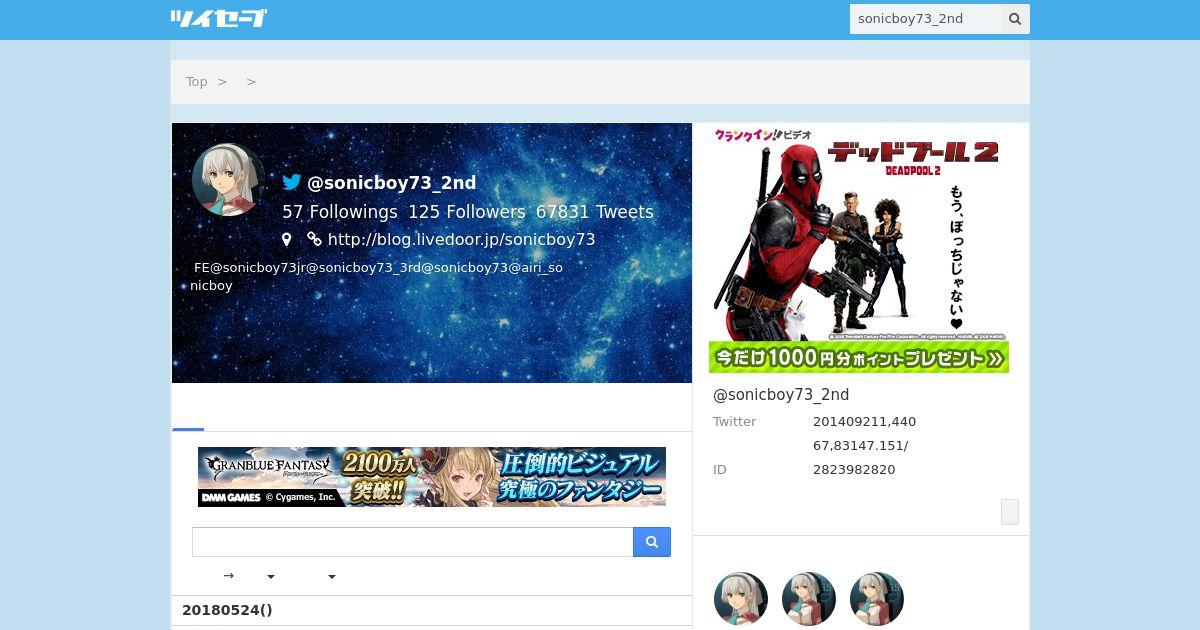Open the second dropdown caret below search
Image resolution: width=1200 pixels, height=630 pixels.
pos(332,577)
